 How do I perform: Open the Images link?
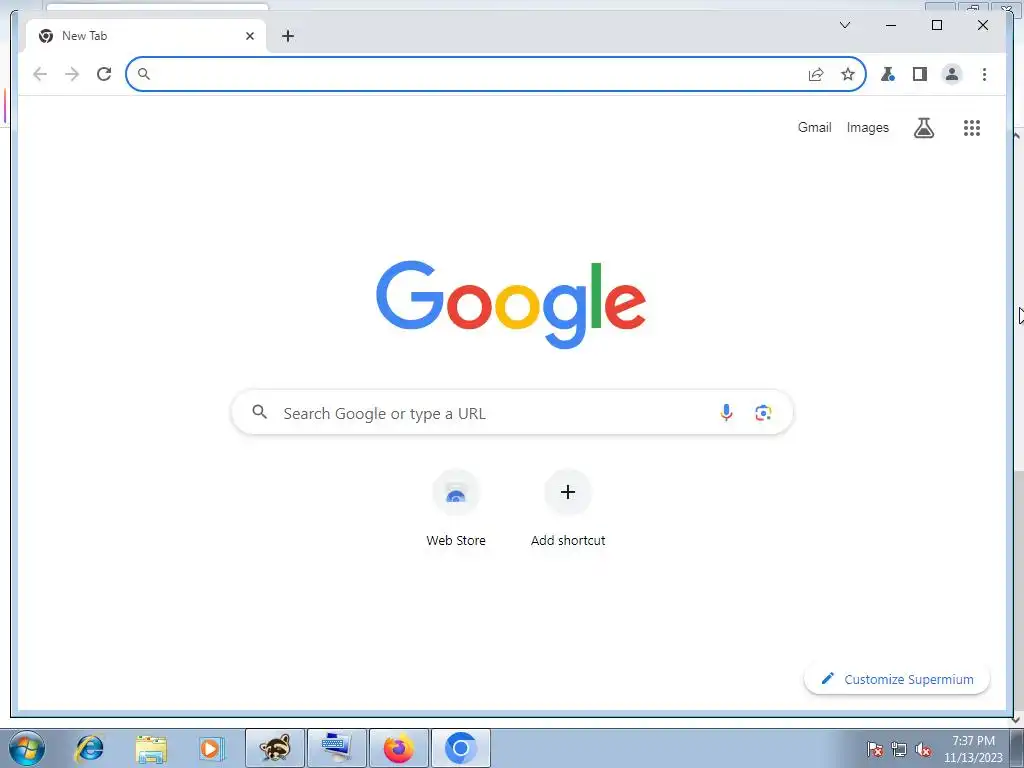[867, 127]
